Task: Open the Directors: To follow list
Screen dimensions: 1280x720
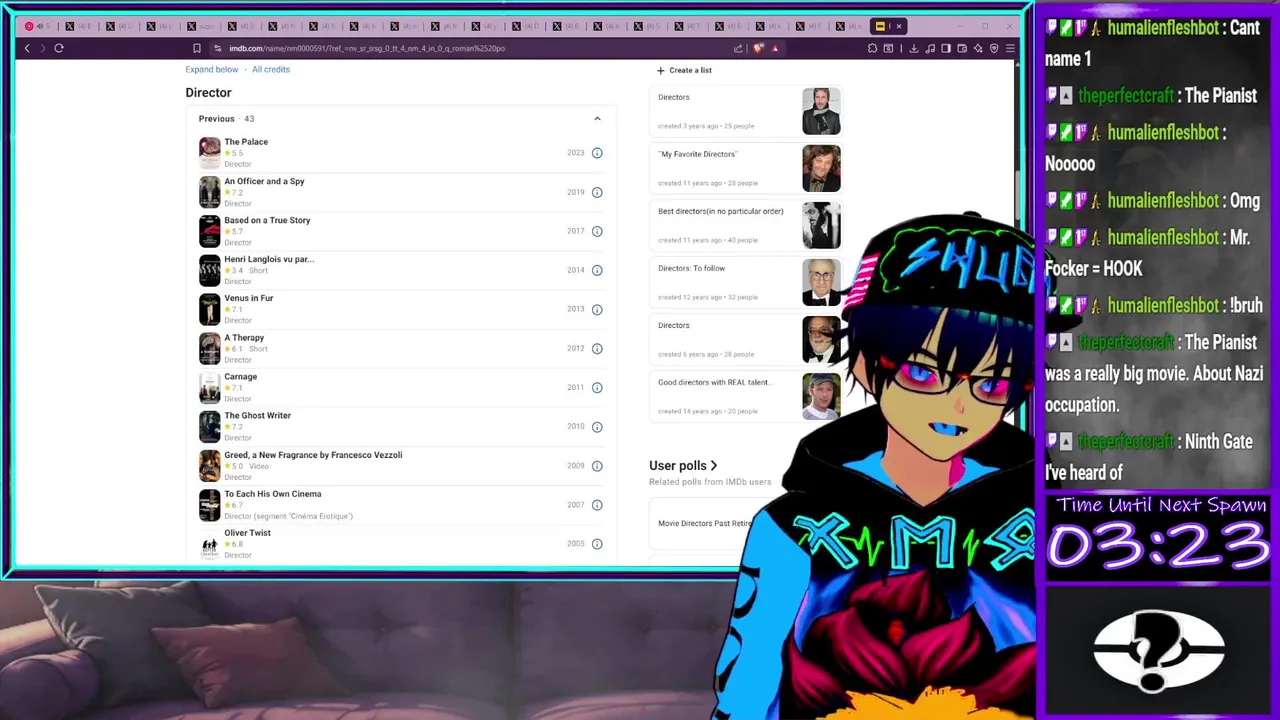Action: click(691, 268)
